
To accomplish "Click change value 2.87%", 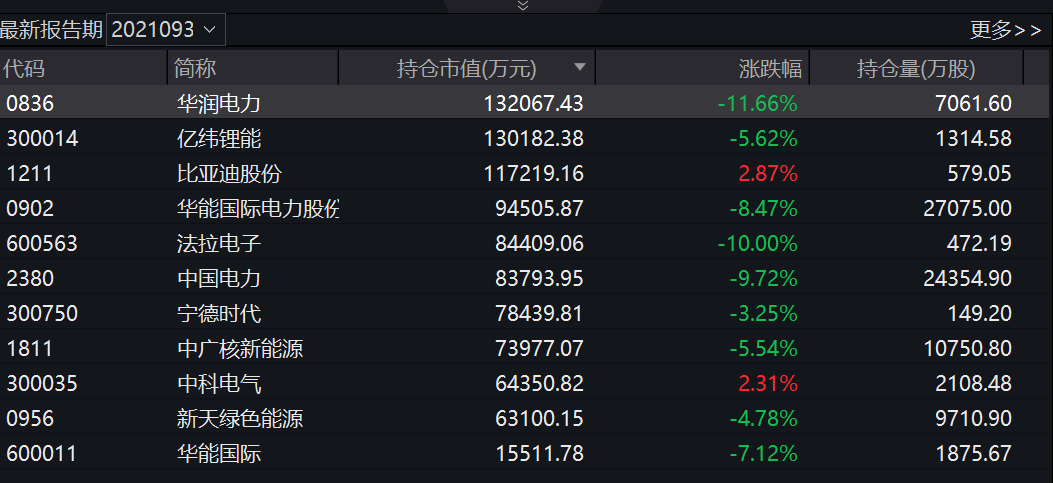I will pos(768,173).
